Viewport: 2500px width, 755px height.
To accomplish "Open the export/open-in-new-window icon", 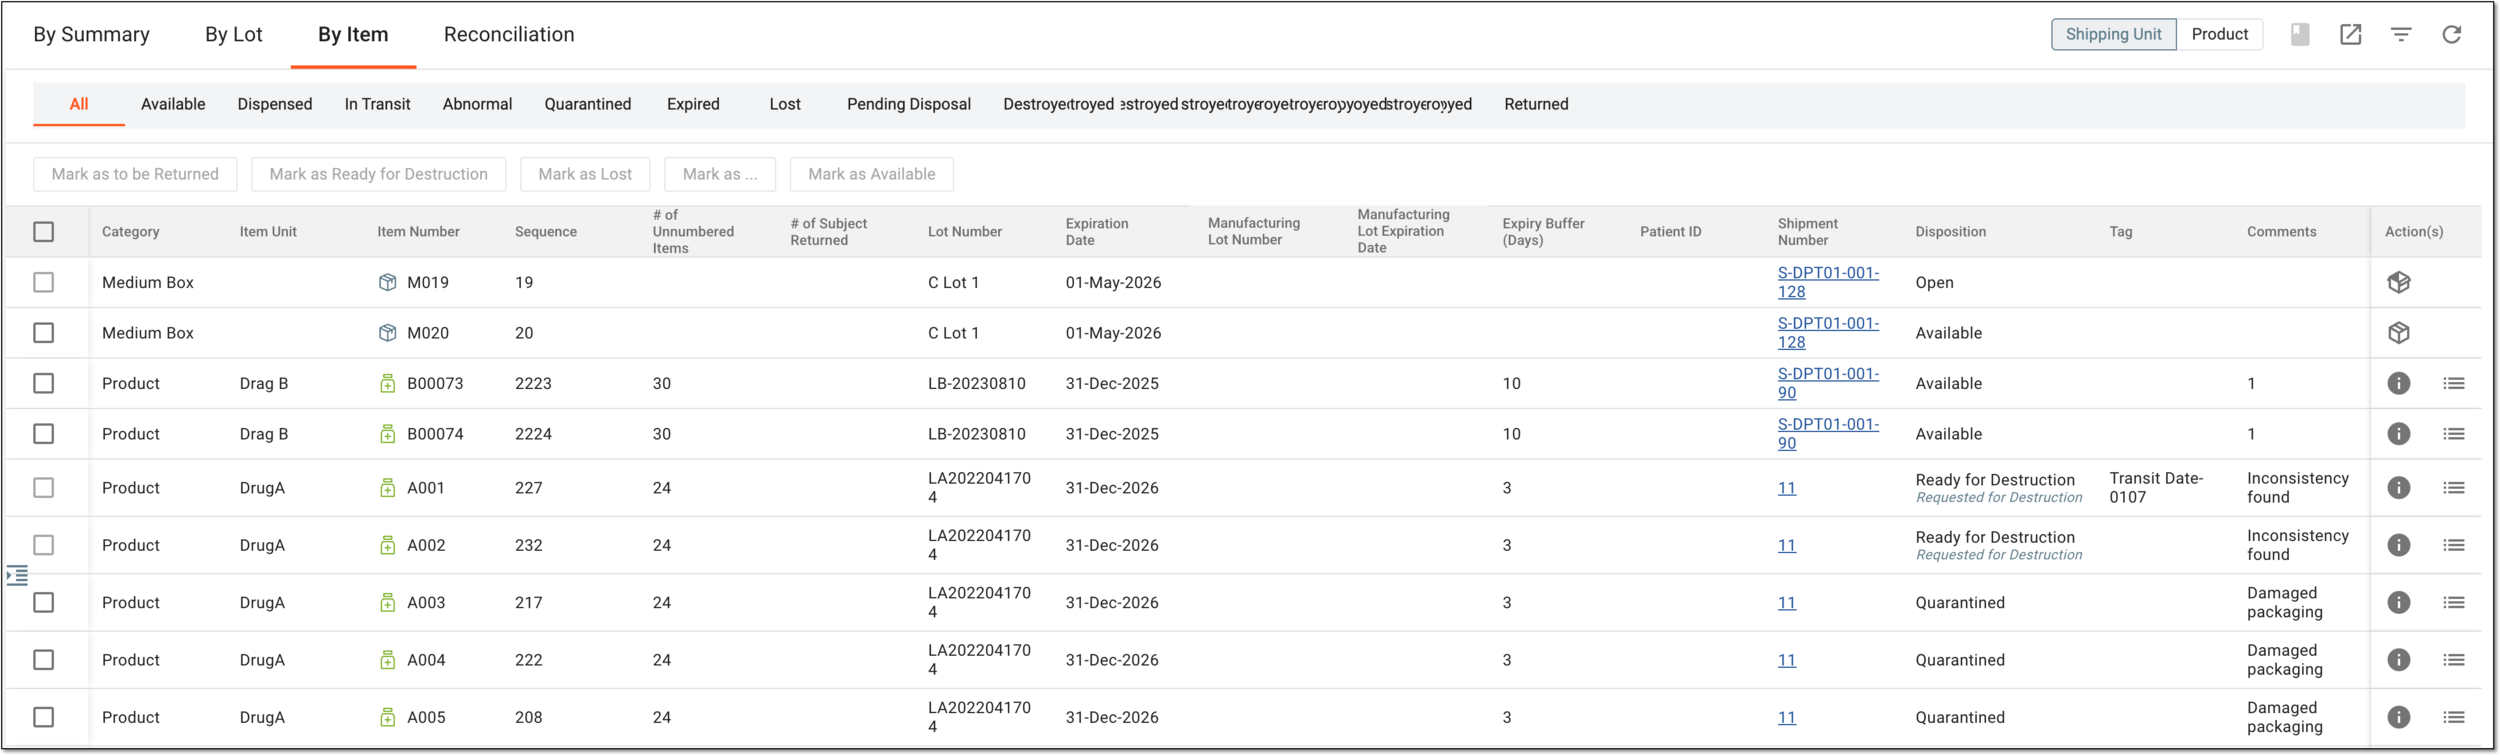I will pyautogui.click(x=2351, y=35).
